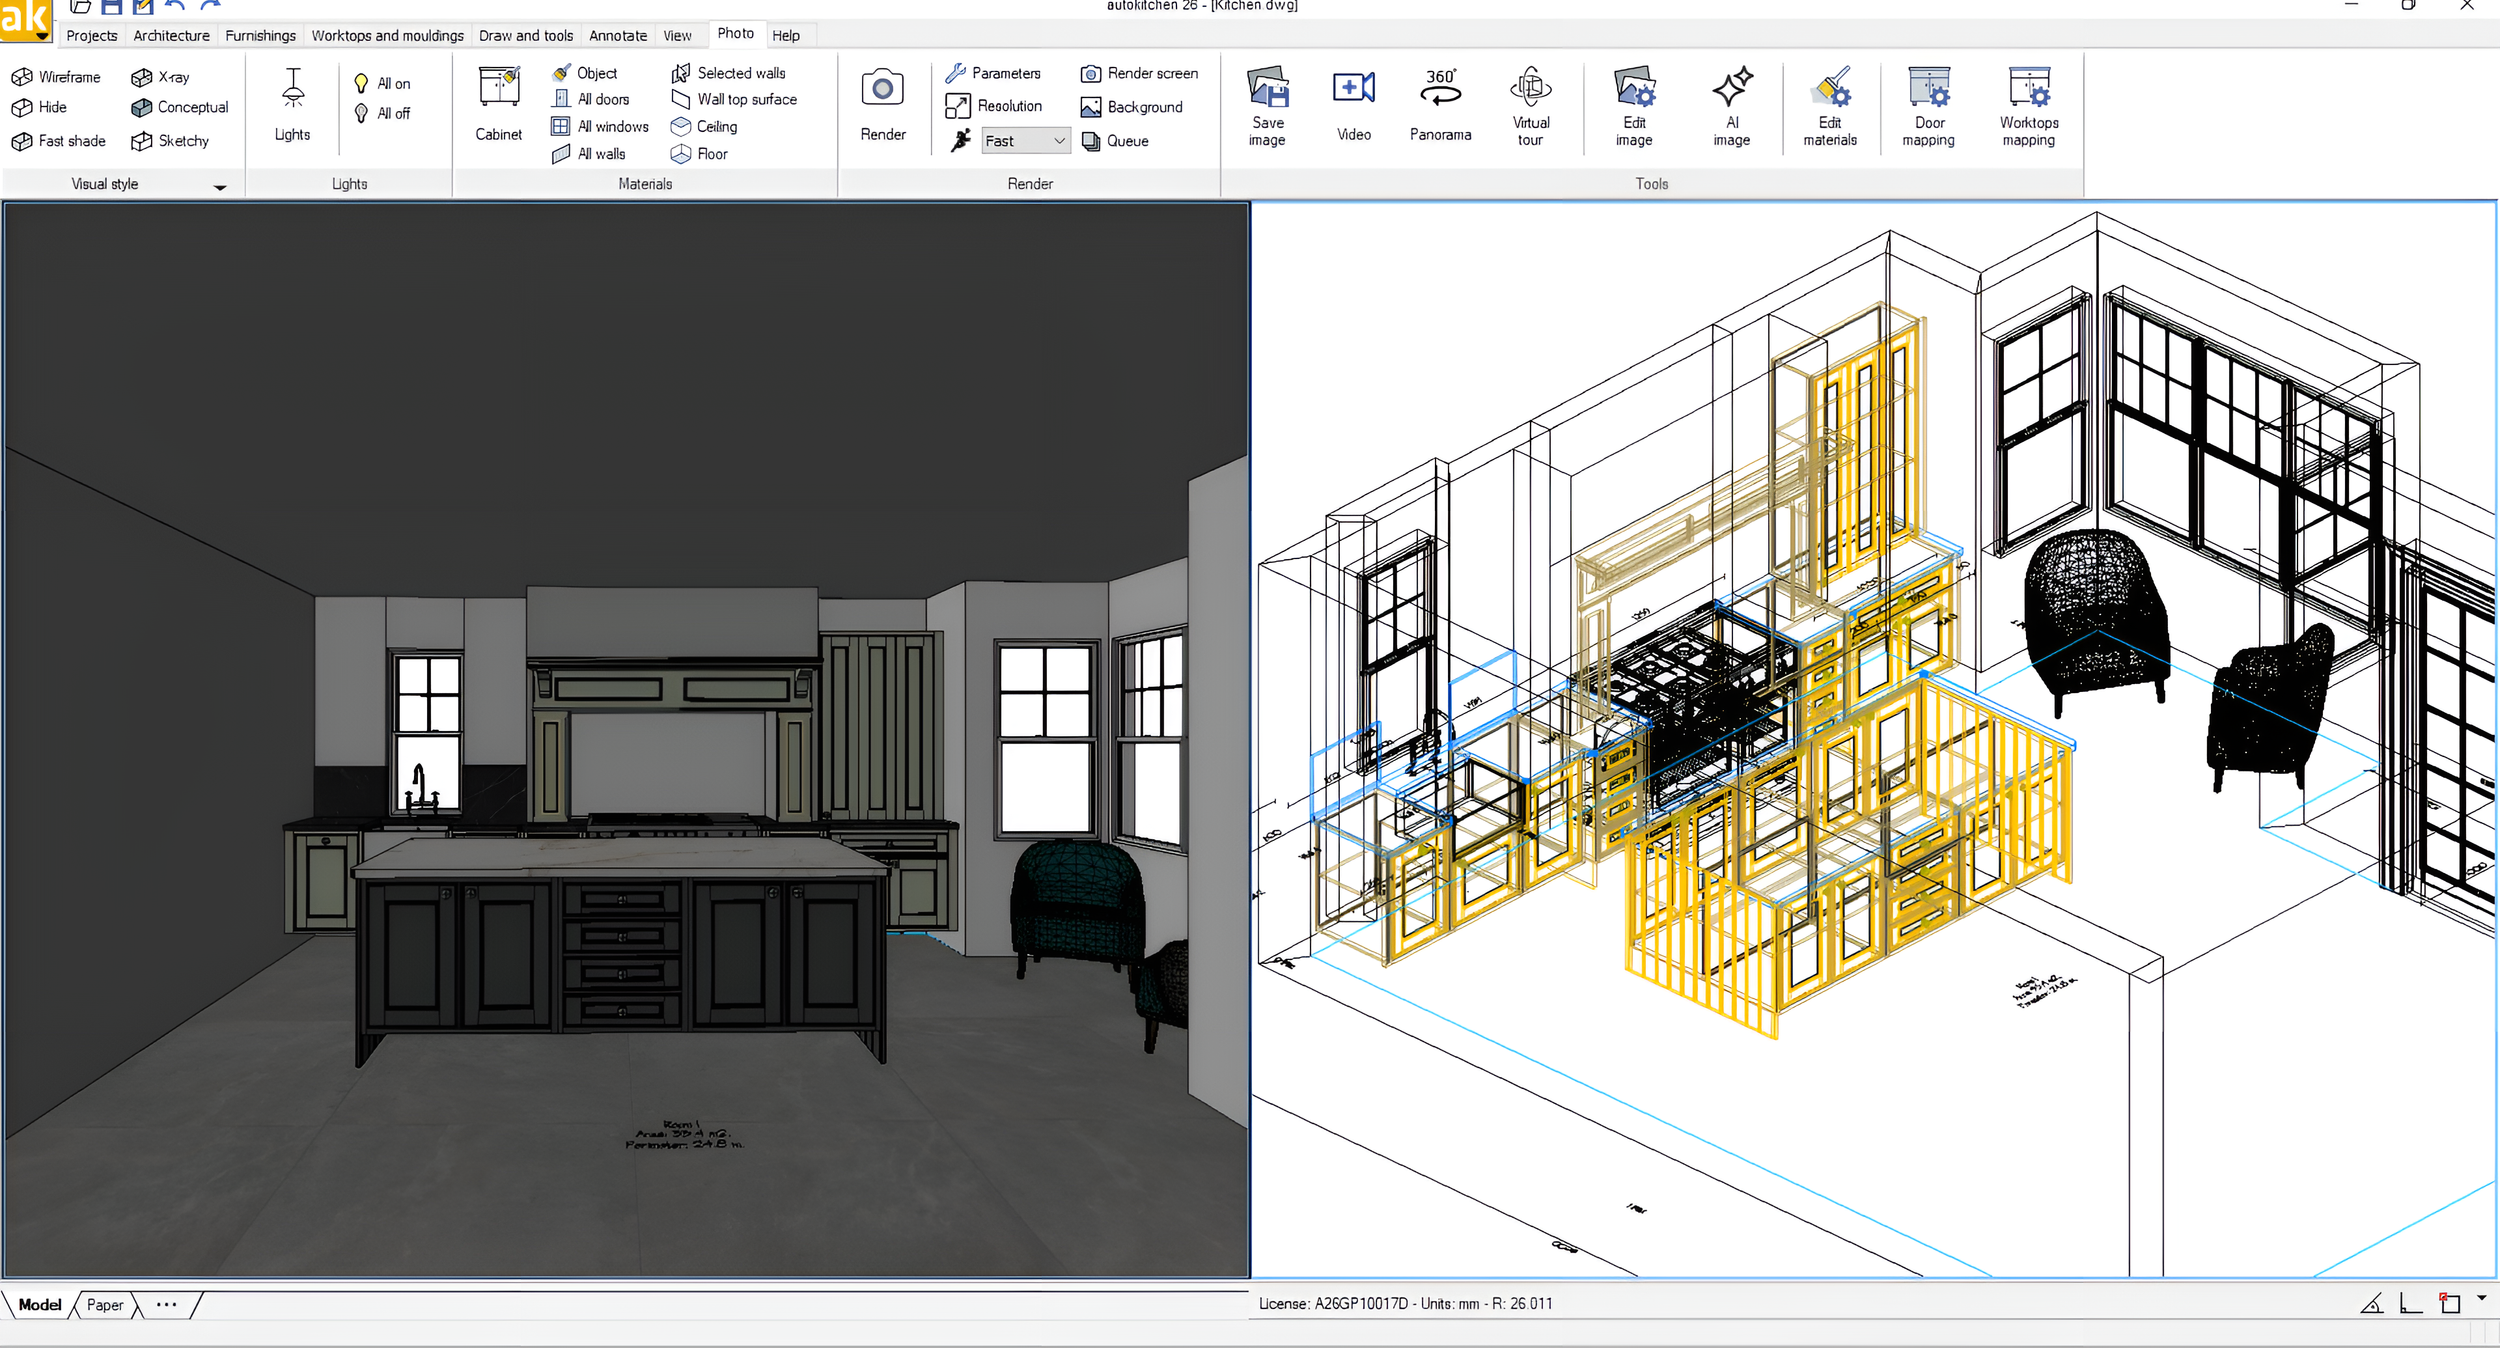Viewport: 2500px width, 1348px height.
Task: Apply the Fast shade visual style
Action: pyautogui.click(x=58, y=141)
